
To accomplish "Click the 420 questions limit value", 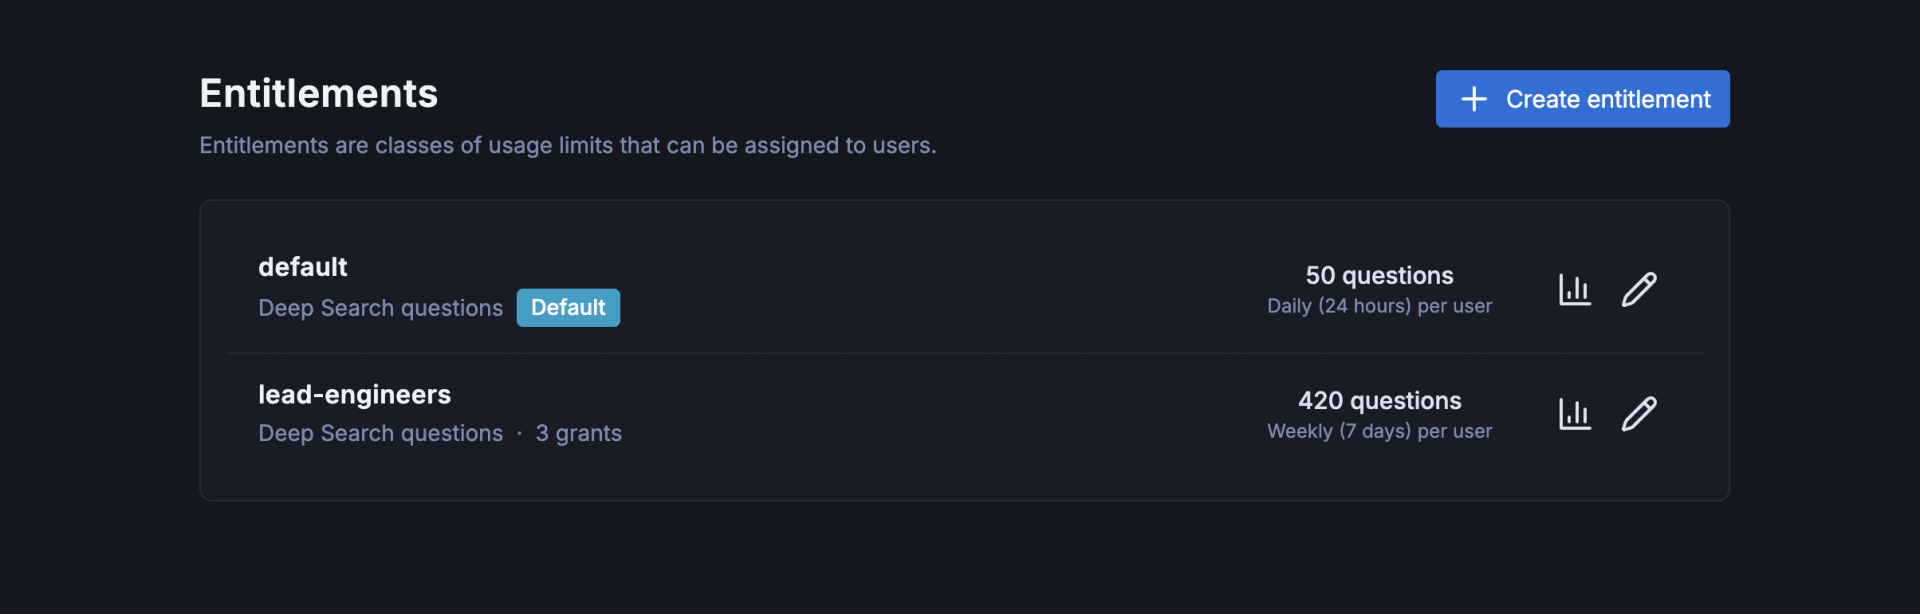I will tap(1379, 400).
